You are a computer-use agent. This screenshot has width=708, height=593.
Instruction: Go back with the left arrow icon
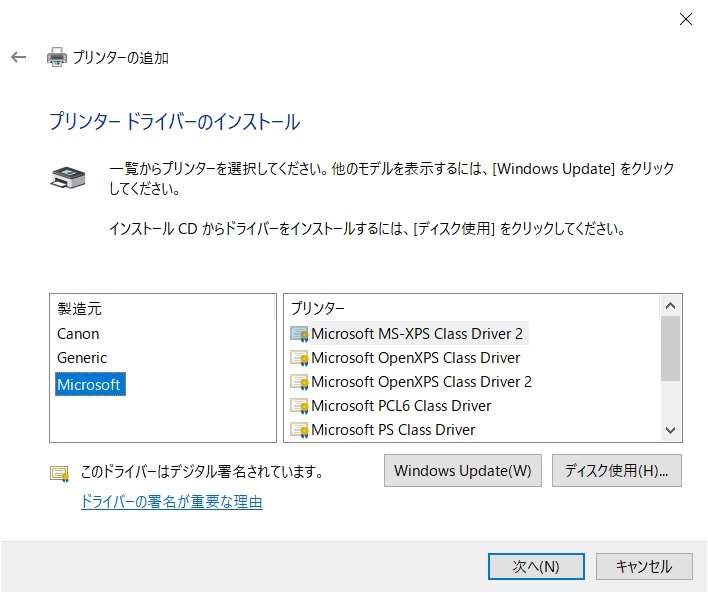19,57
